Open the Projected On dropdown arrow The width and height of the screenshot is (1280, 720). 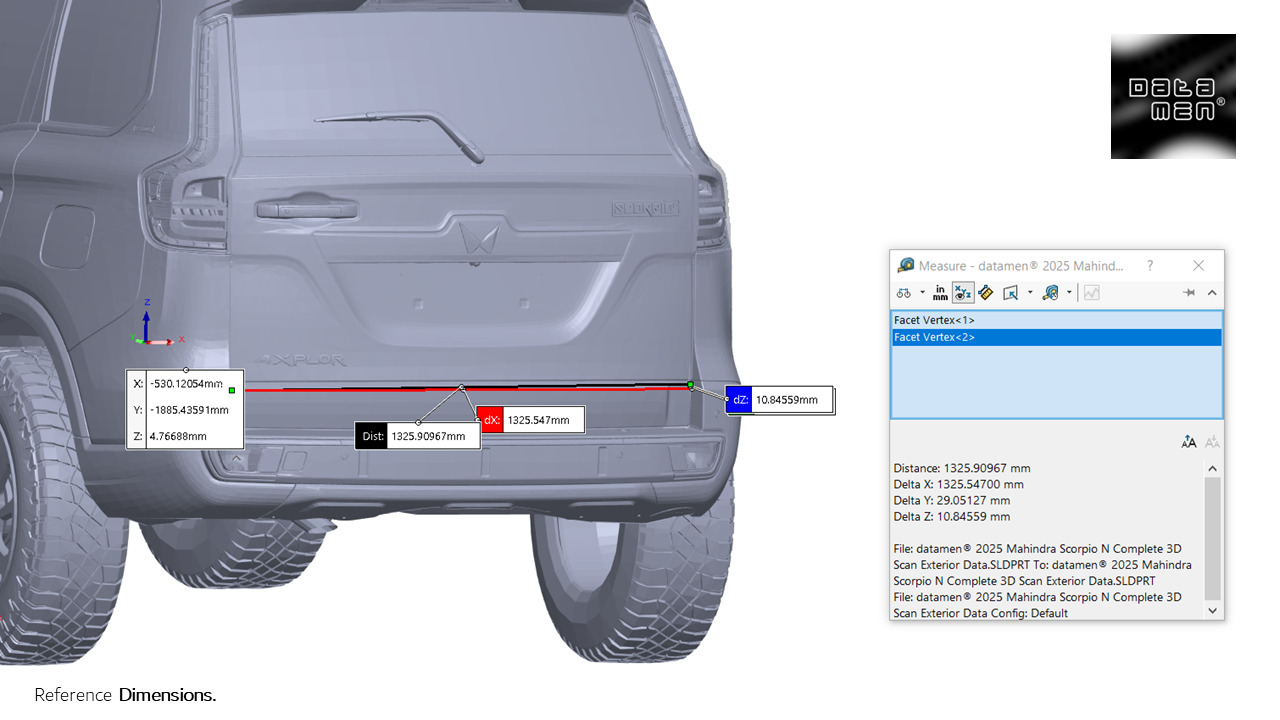click(1029, 293)
